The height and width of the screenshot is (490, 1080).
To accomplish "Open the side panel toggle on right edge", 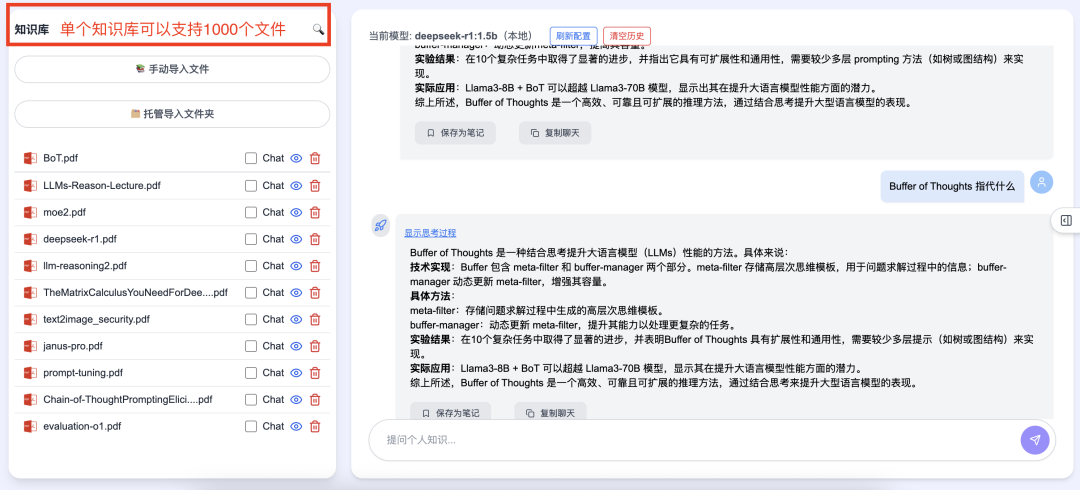I will coord(1066,220).
